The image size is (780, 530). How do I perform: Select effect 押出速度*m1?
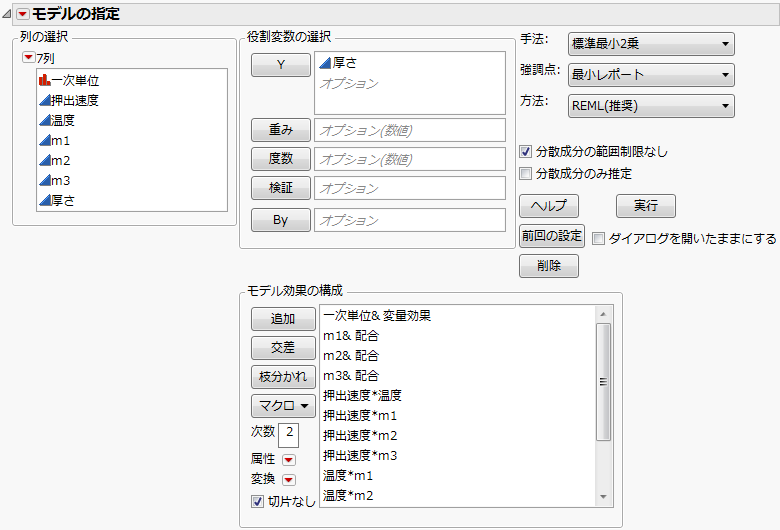tap(360, 415)
